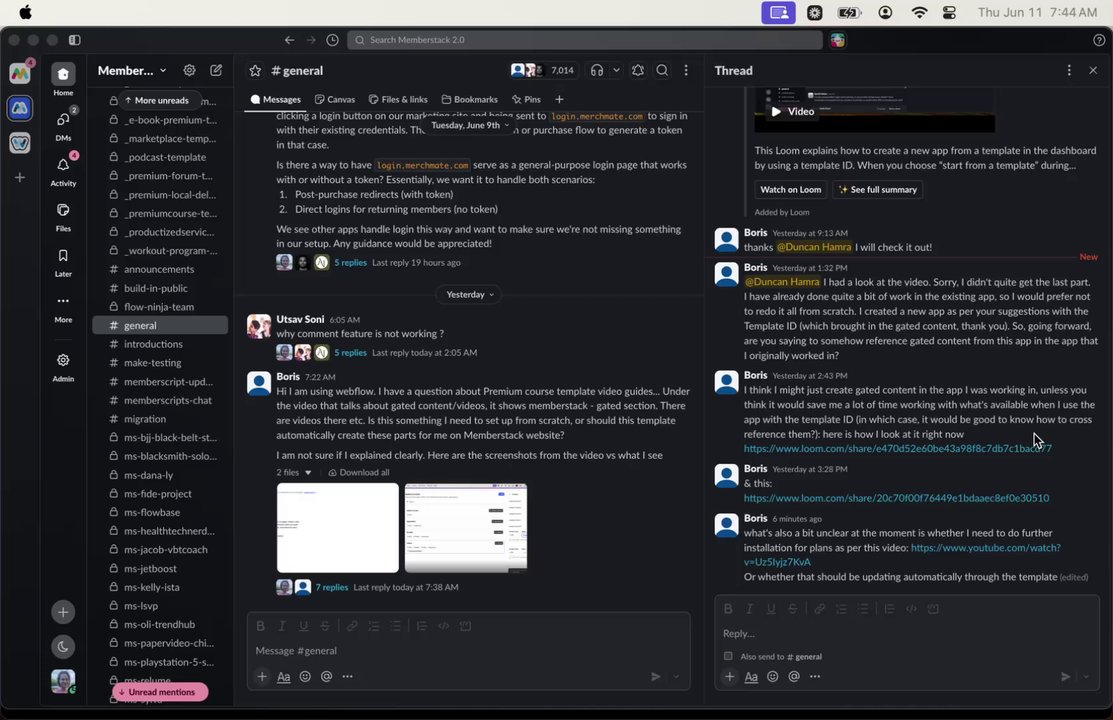Open the More menu in left rail

click(x=63, y=307)
